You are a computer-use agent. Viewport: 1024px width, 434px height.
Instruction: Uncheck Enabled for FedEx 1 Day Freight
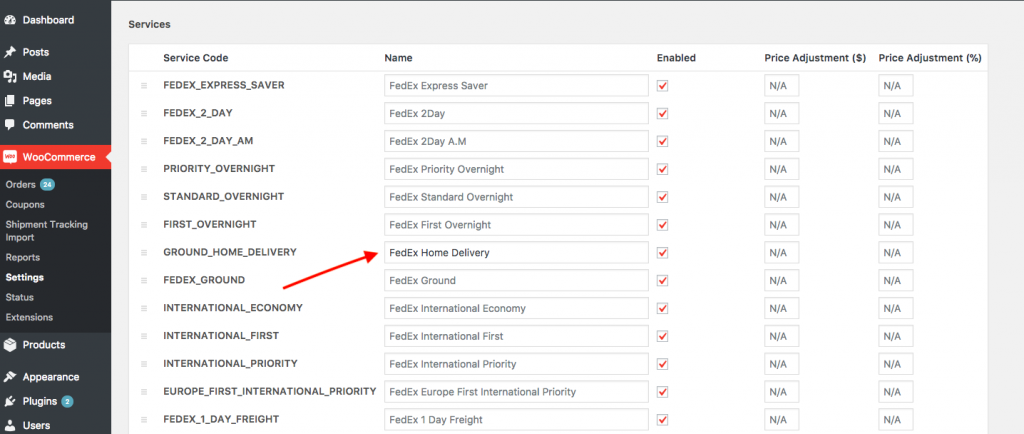[662, 420]
